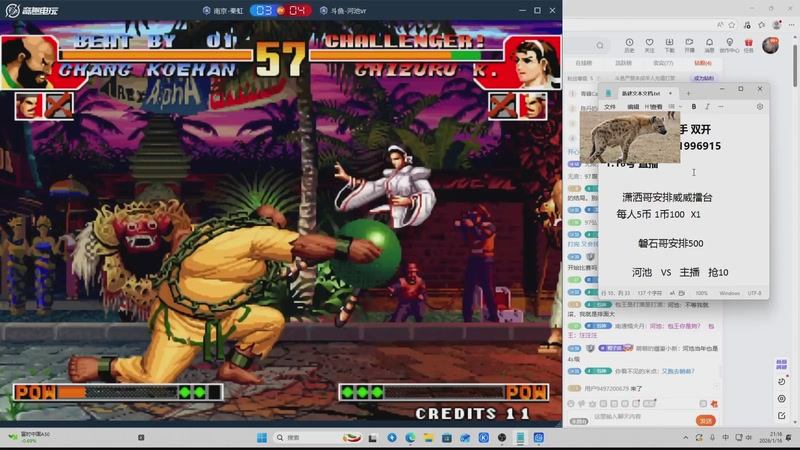Open the chat emoji smiley icon
This screenshot has width=800, height=450.
(x=571, y=404)
